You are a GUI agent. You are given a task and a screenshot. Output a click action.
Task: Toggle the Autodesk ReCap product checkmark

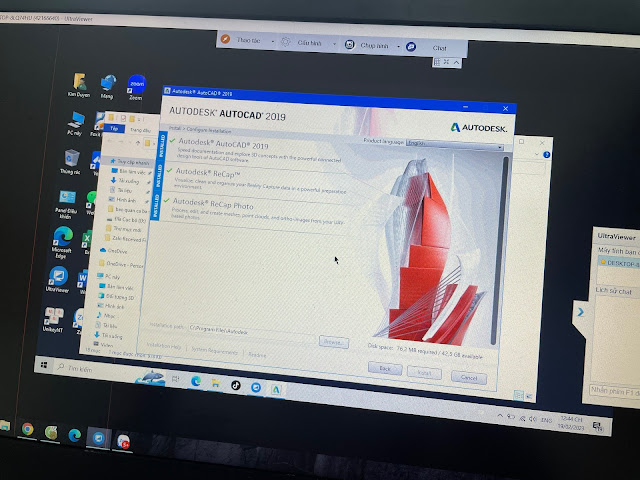[169, 170]
